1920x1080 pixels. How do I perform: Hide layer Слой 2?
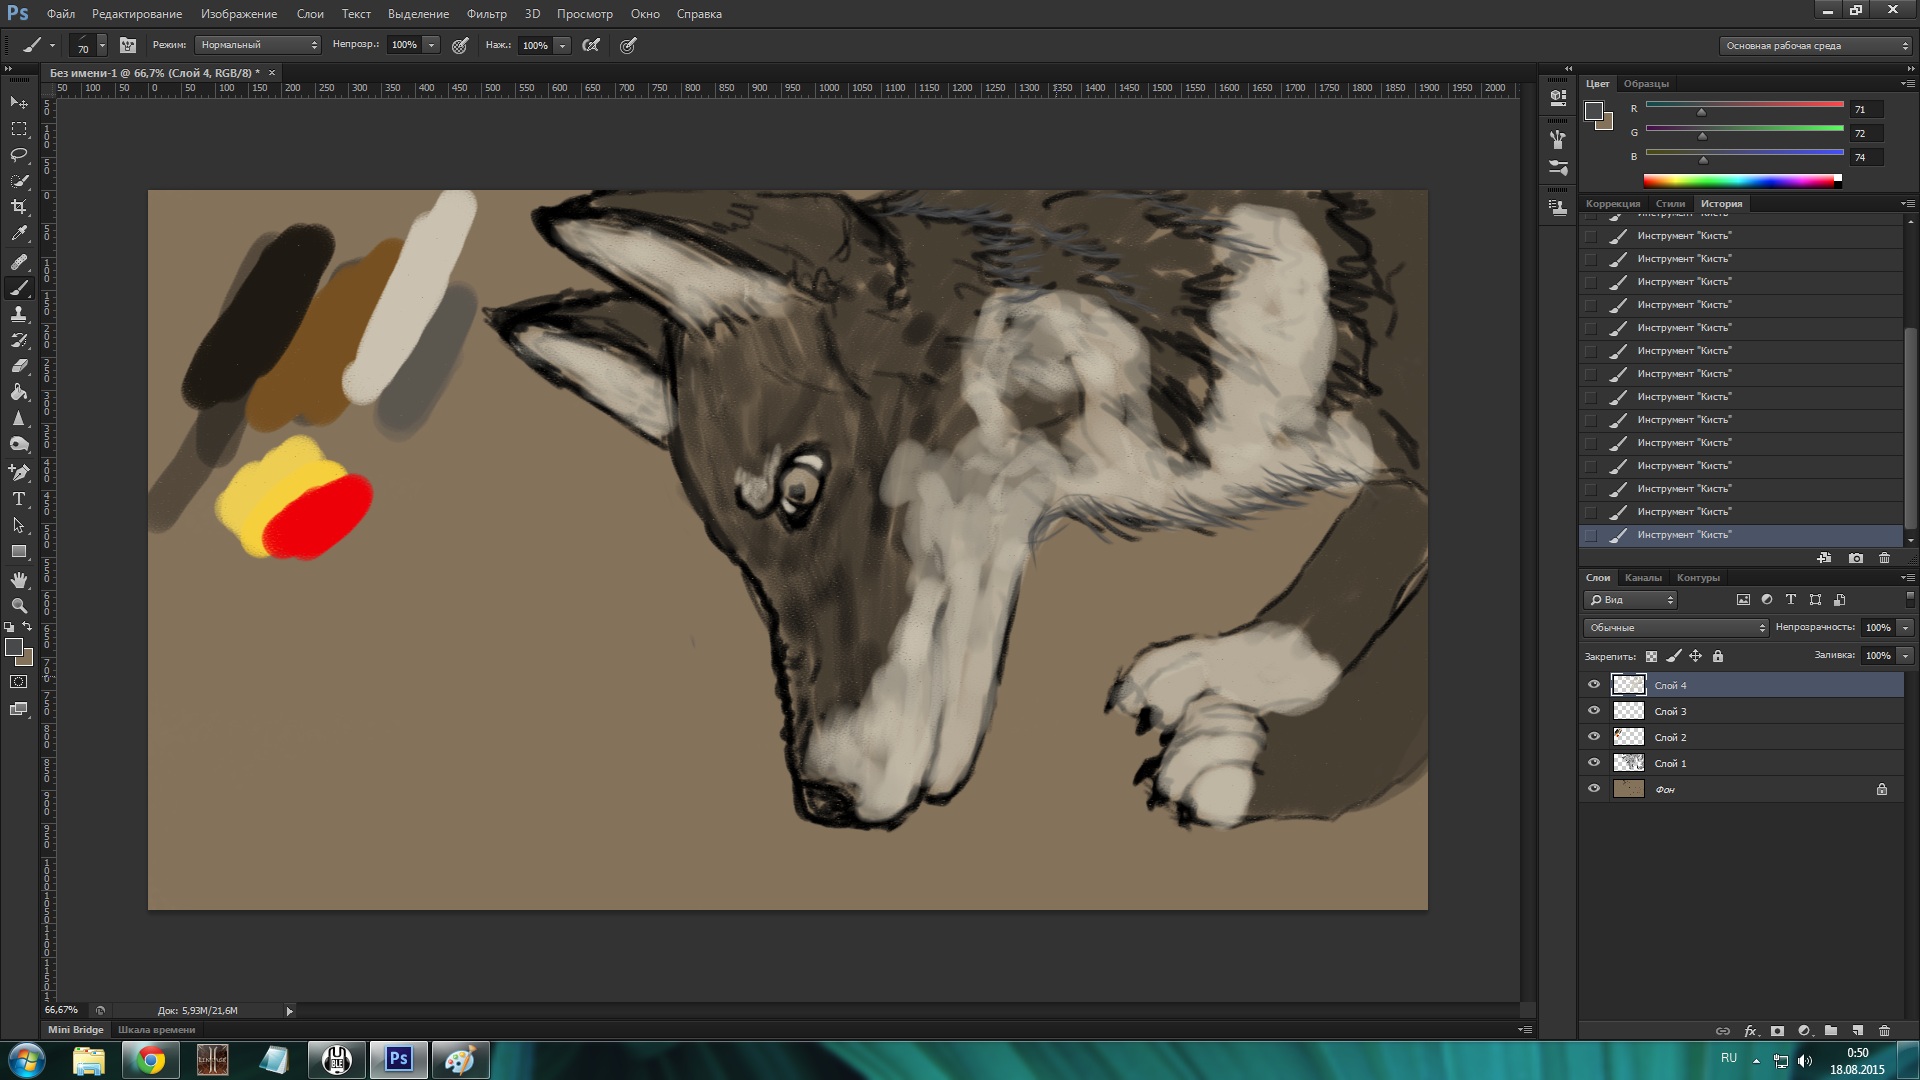[1594, 737]
